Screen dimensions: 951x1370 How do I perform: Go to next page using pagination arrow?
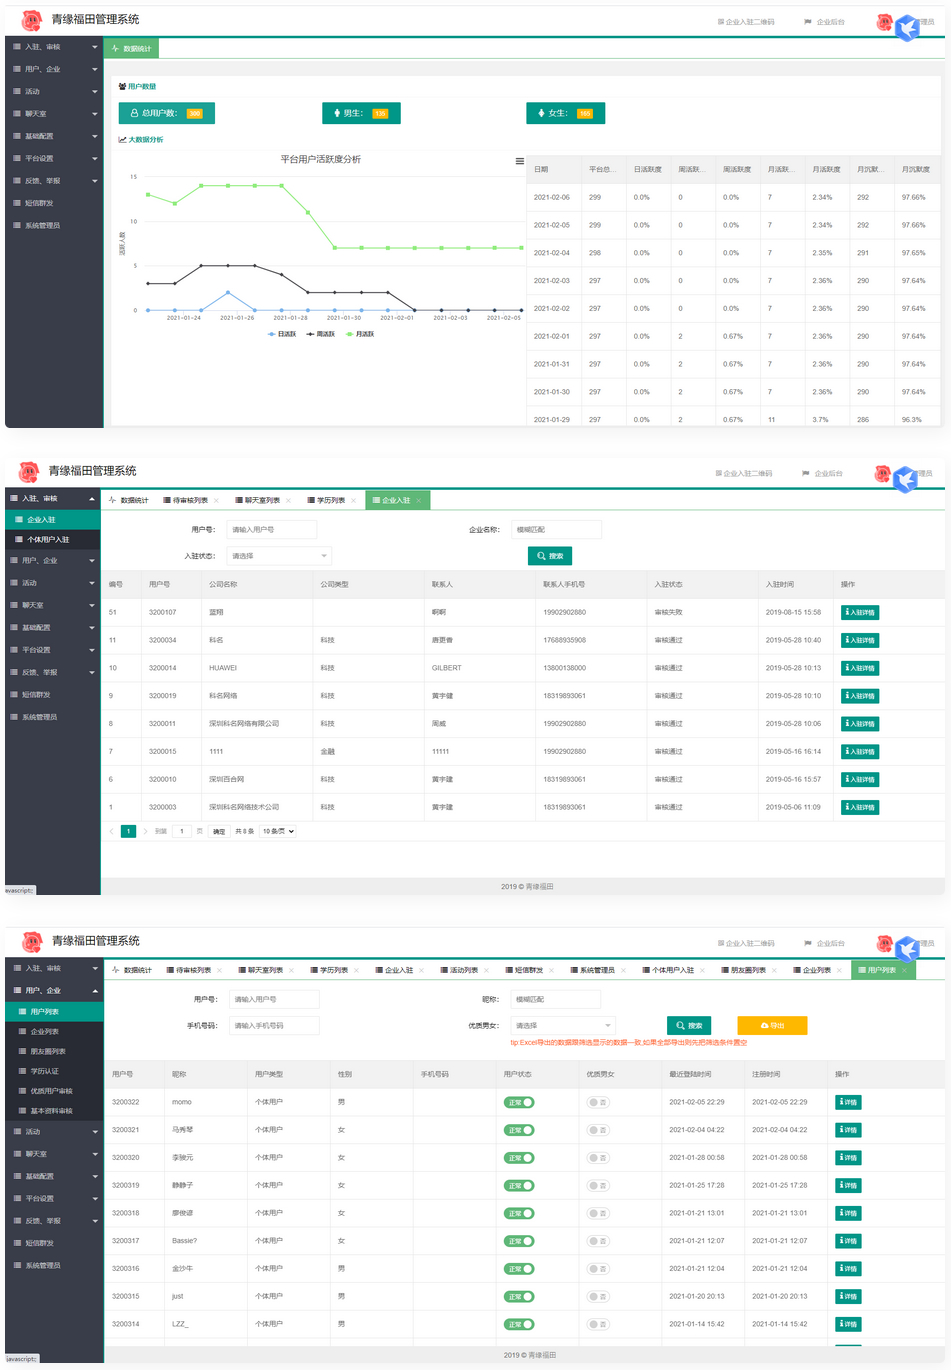tap(145, 831)
